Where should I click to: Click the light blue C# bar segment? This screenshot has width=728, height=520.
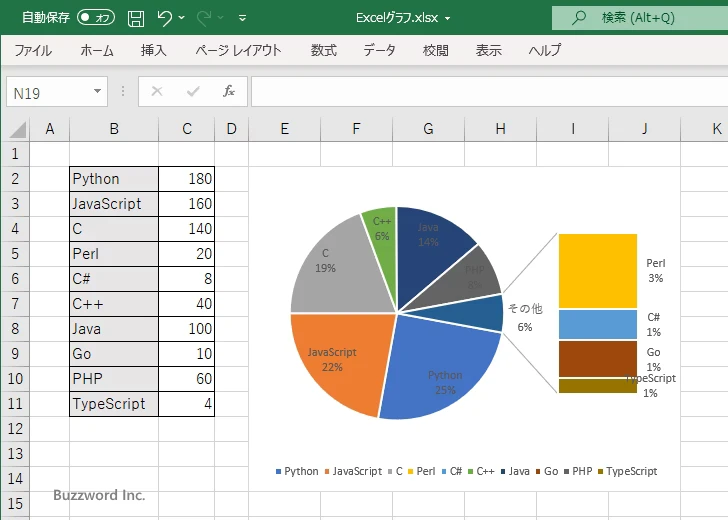click(x=598, y=325)
